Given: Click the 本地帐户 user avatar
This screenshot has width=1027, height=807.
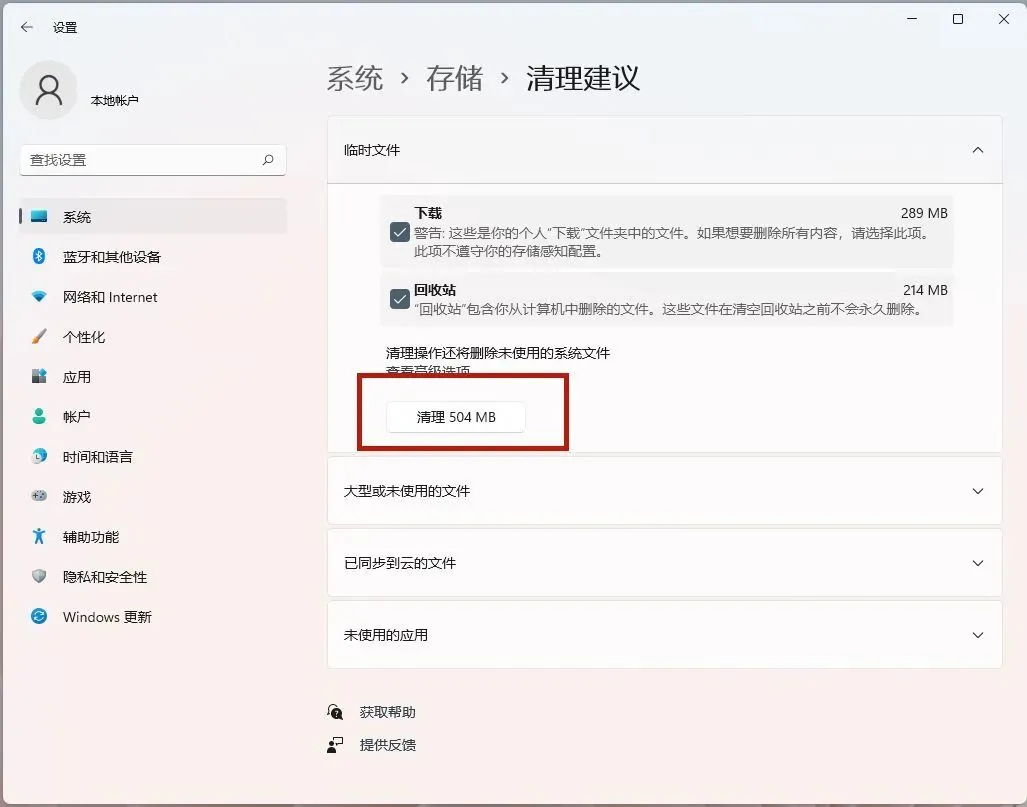Looking at the screenshot, I should click(48, 89).
